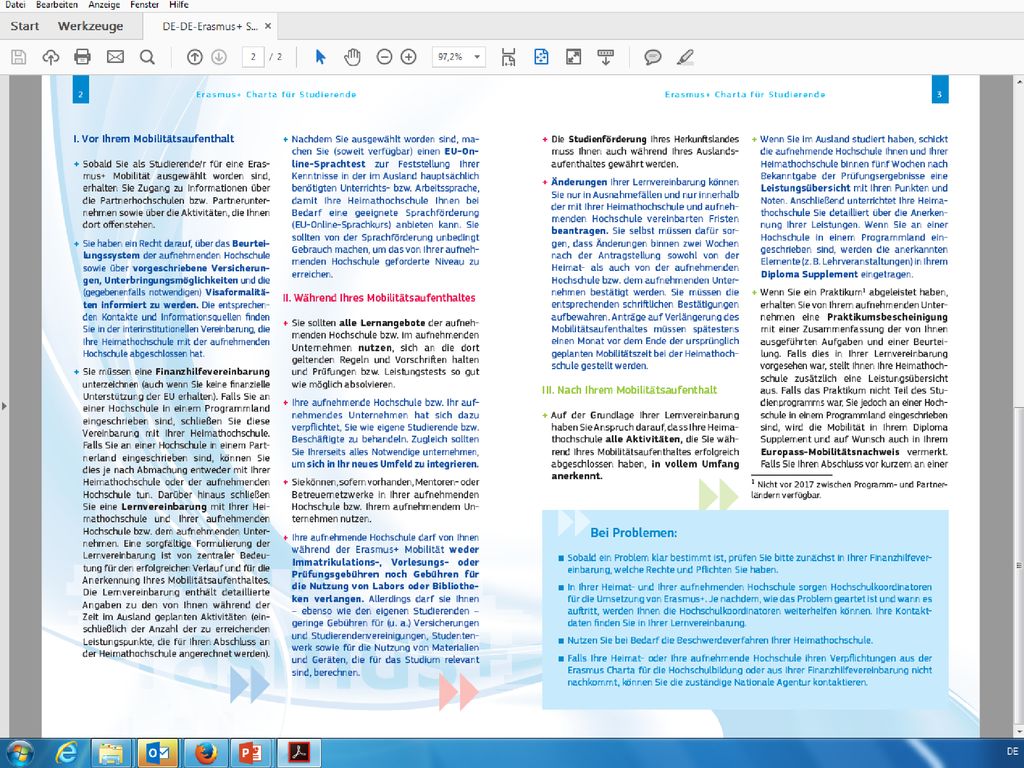Click heading "II. Während Ihres Mobilitätsaufenthaltes"
The height and width of the screenshot is (768, 1024).
tap(379, 298)
